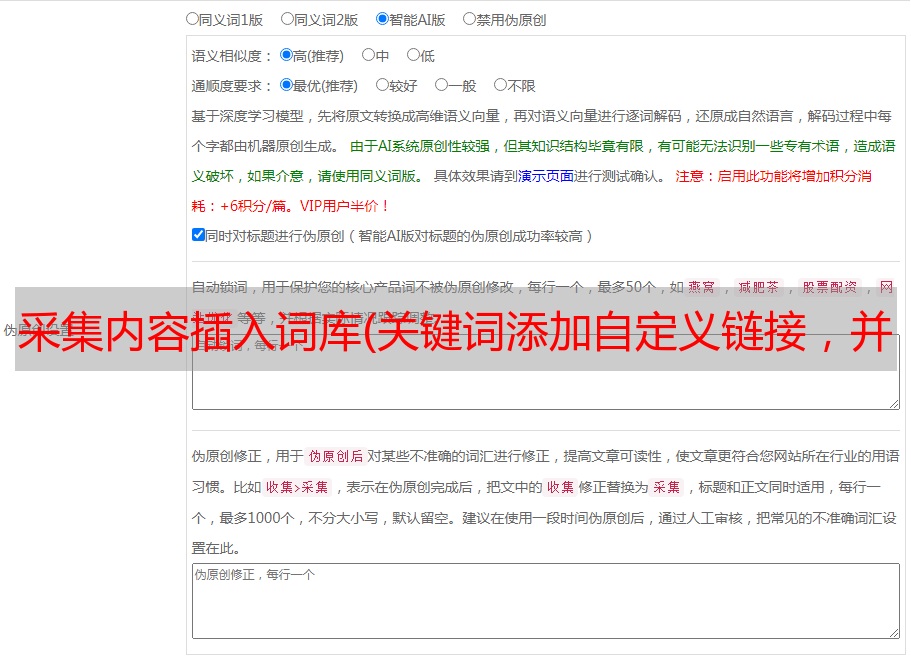911x658 pixels.
Task: Set 通顺度要求 to 最优(推荐)
Action: pos(286,85)
